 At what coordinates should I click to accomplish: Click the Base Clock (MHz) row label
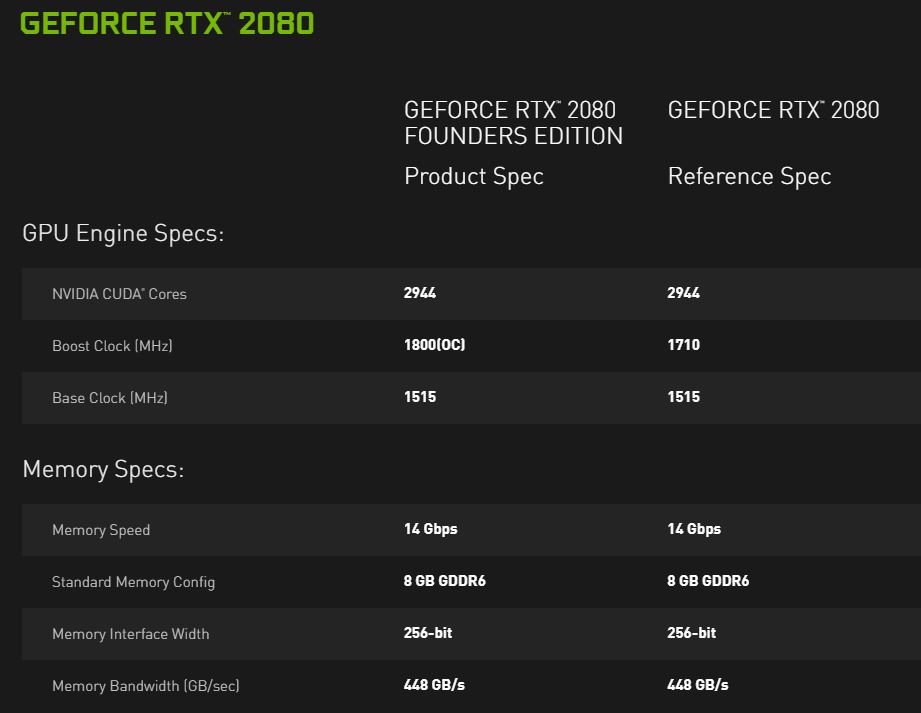point(110,398)
